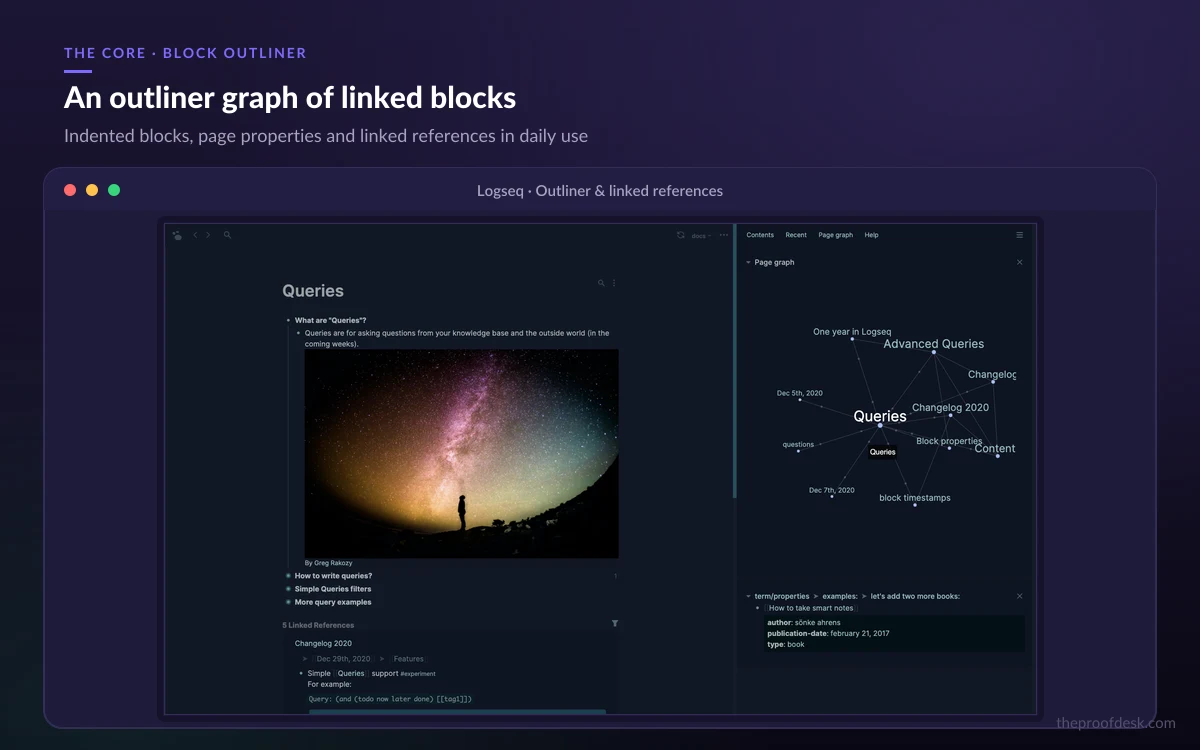The image size is (1200, 750).
Task: Go forward with the right arrow
Action: (208, 235)
